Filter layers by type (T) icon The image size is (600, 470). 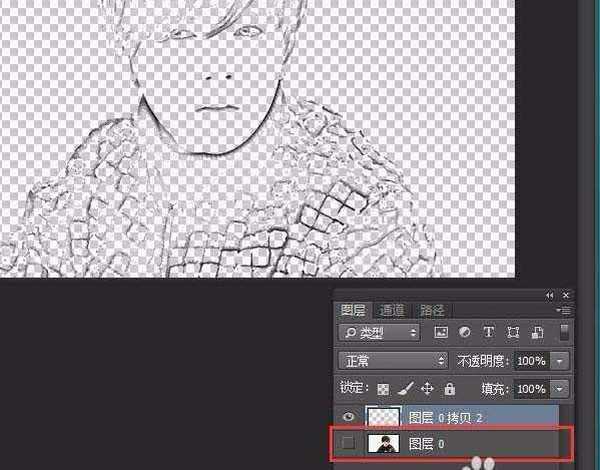(489, 332)
